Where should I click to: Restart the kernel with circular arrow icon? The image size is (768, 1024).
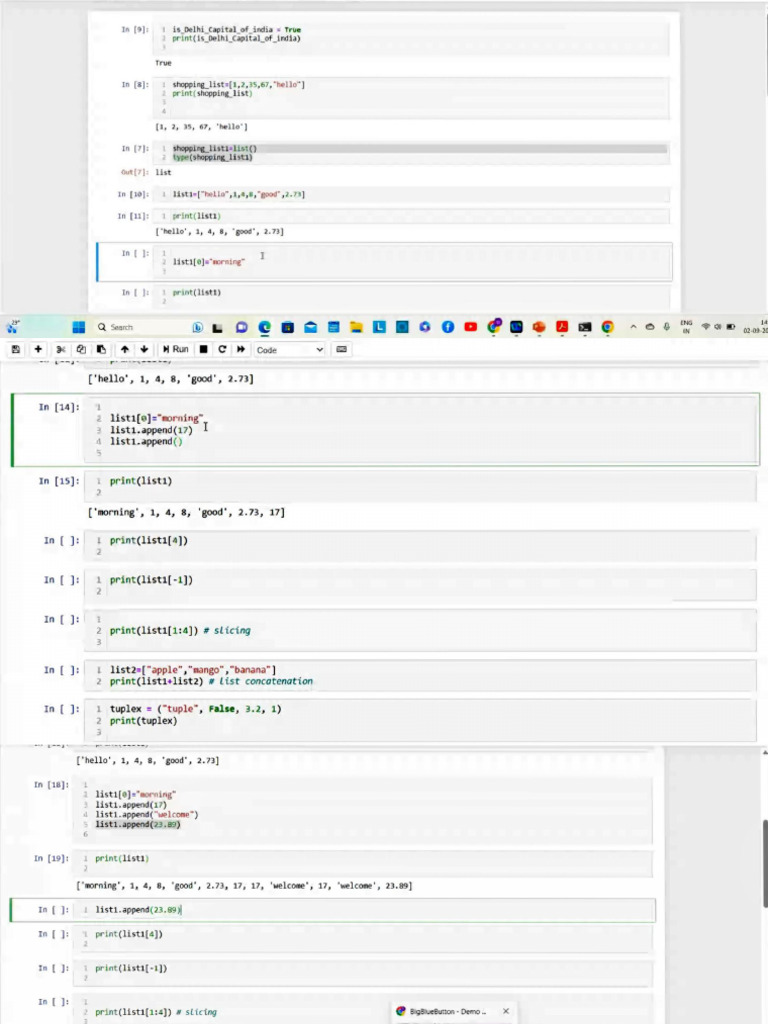[222, 349]
